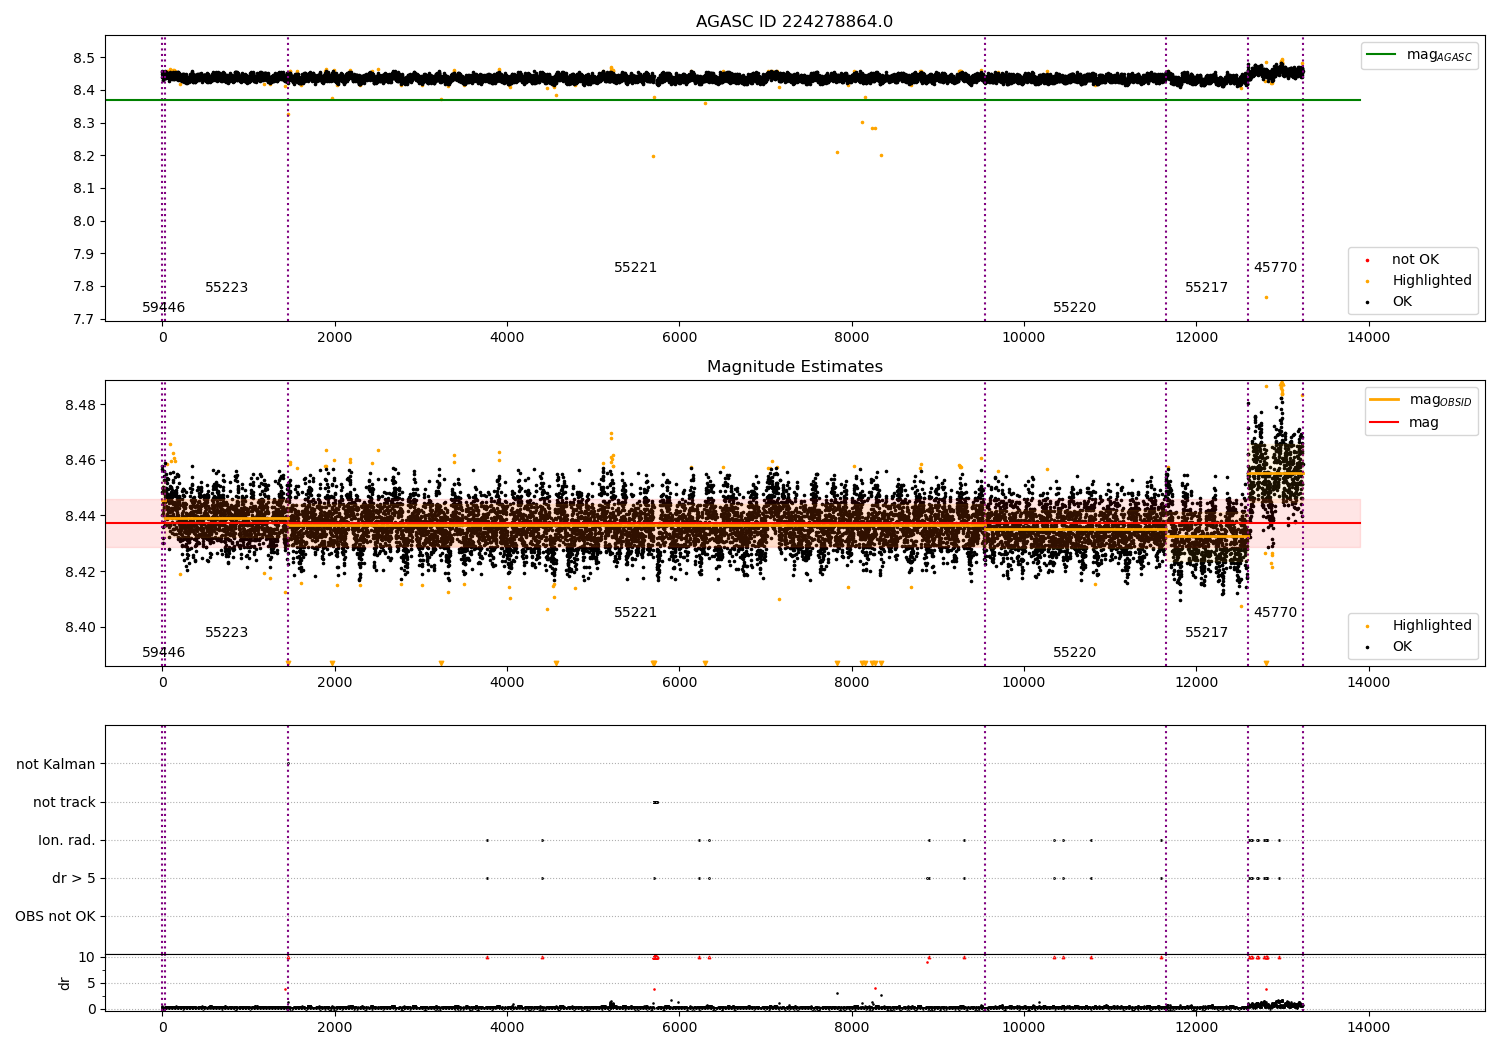
Task: Click obsid label 55221 in top panel
Action: [x=635, y=268]
